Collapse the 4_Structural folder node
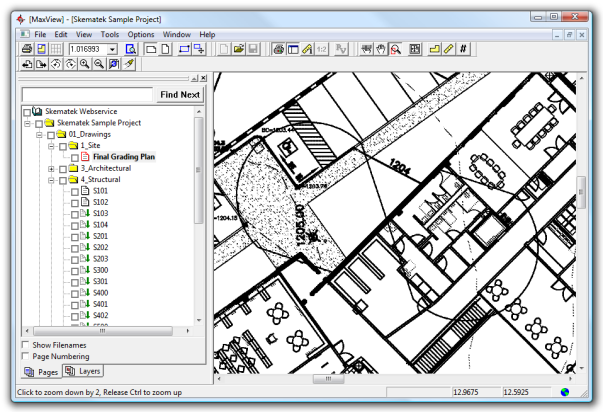 coord(50,179)
